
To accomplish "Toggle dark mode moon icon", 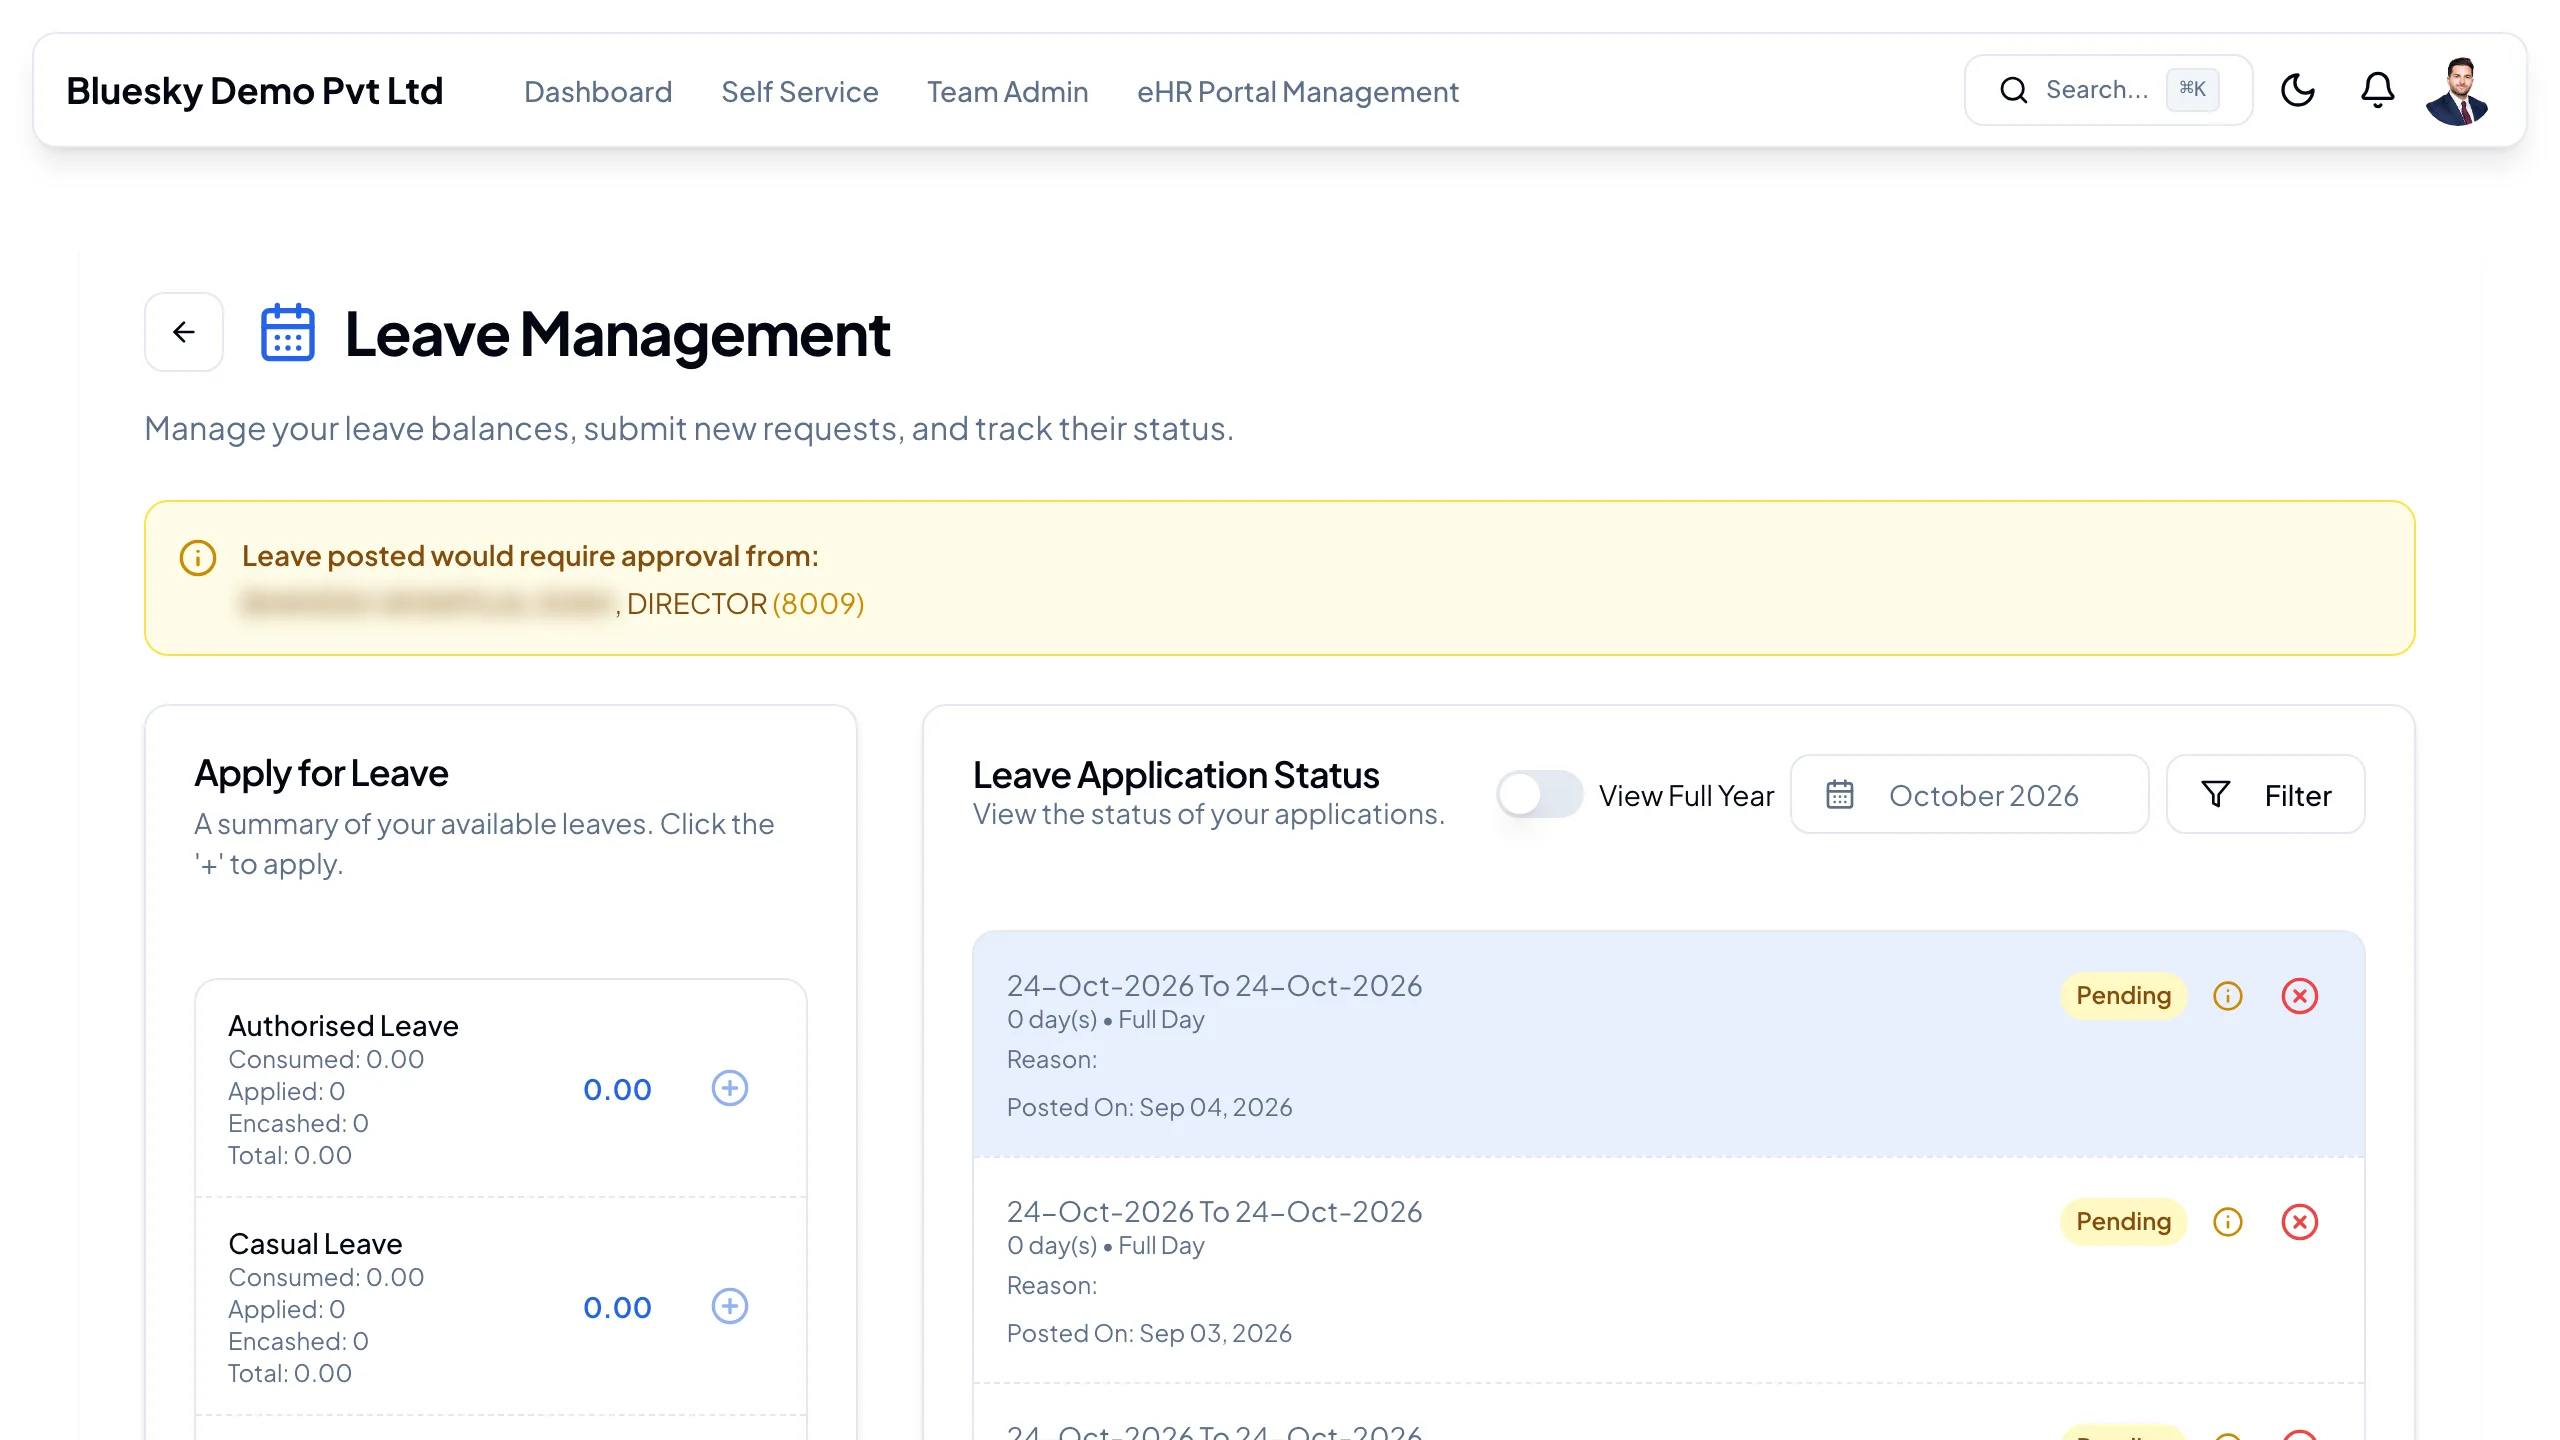I will click(x=2298, y=90).
